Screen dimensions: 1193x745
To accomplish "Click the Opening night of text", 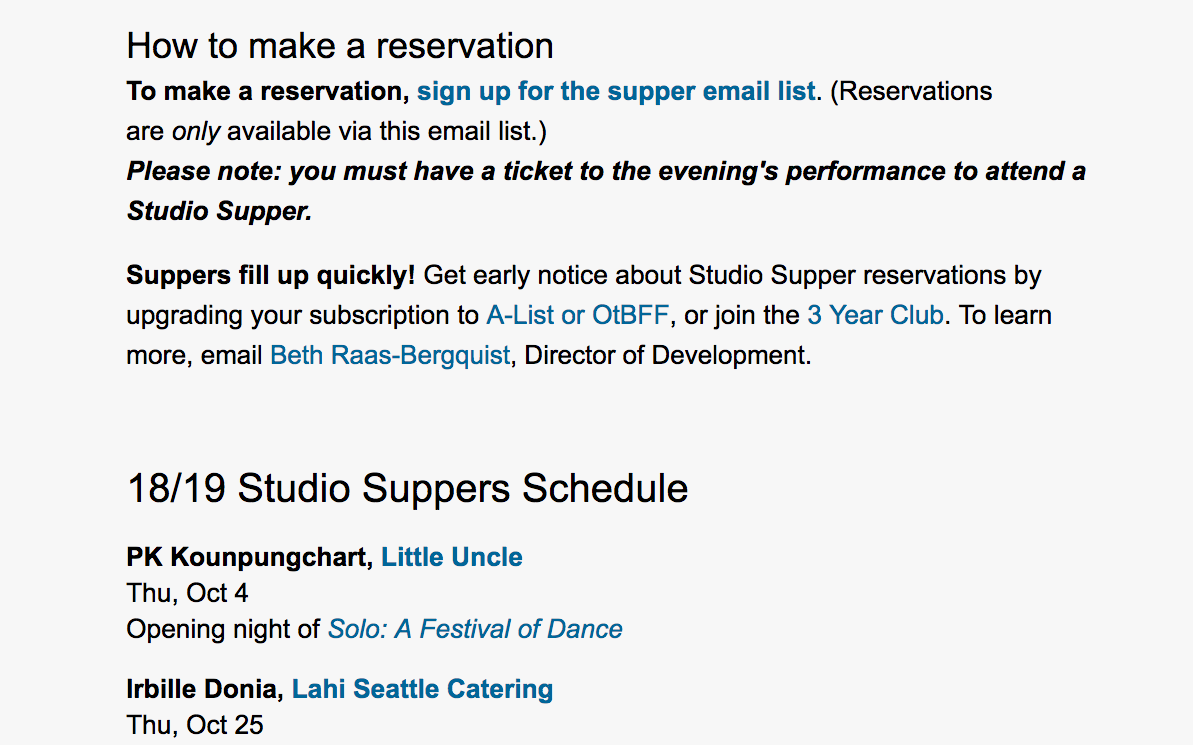I will click(x=223, y=629).
